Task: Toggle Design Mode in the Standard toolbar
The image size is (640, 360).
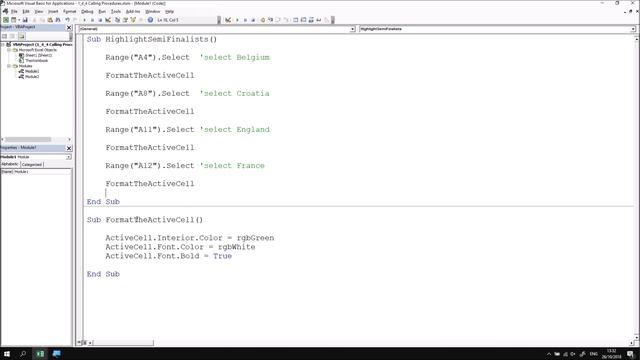Action: point(108,20)
